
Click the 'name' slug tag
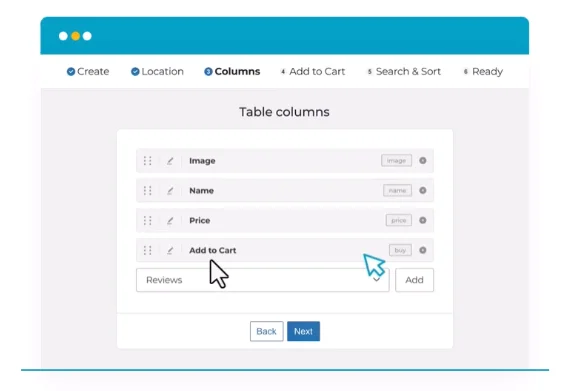click(x=397, y=191)
